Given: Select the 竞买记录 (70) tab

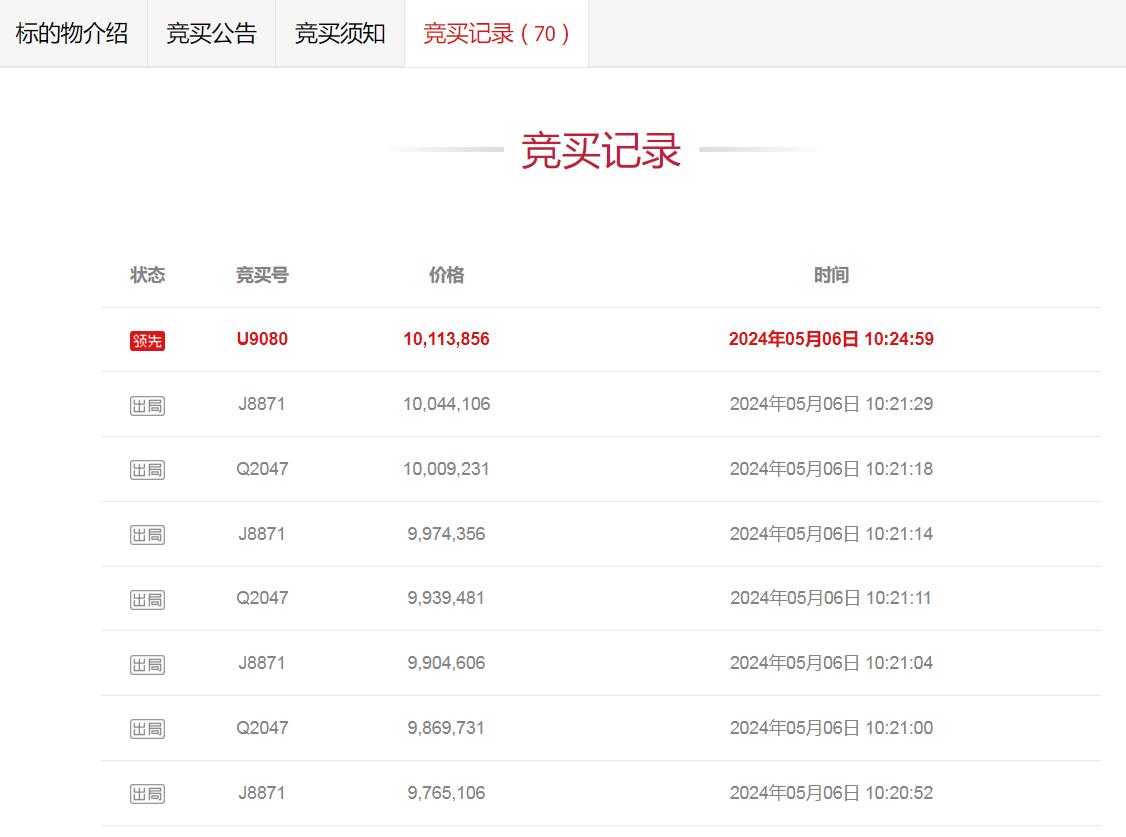Looking at the screenshot, I should coord(496,34).
